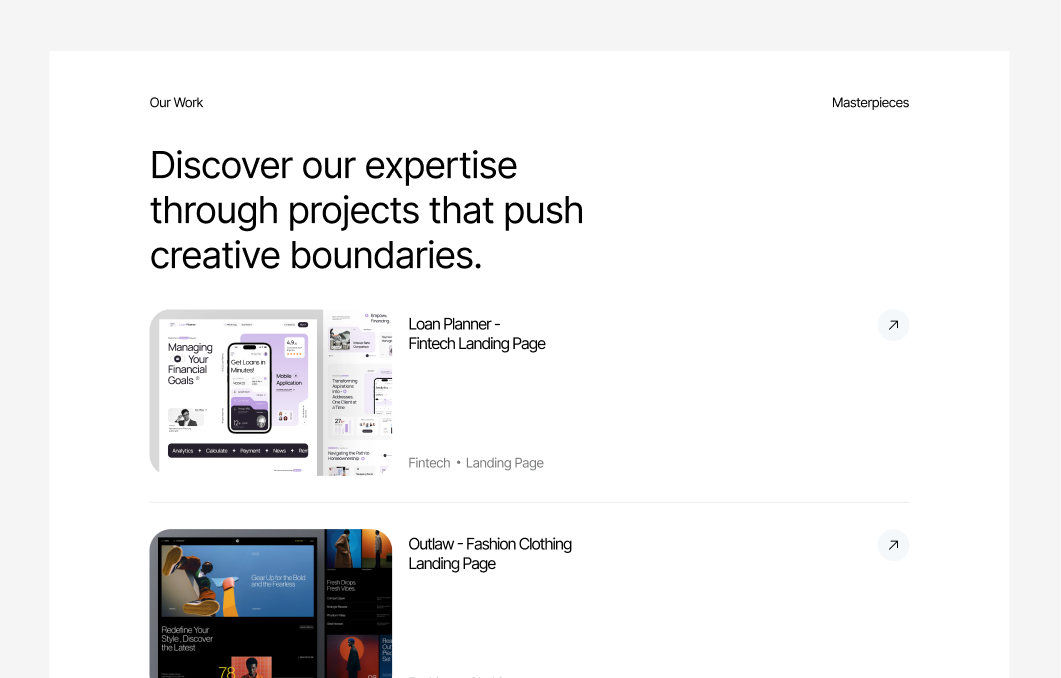
Task: Click the 'Outlaw - Fashion Clothing Landing Page' title
Action: (x=489, y=554)
